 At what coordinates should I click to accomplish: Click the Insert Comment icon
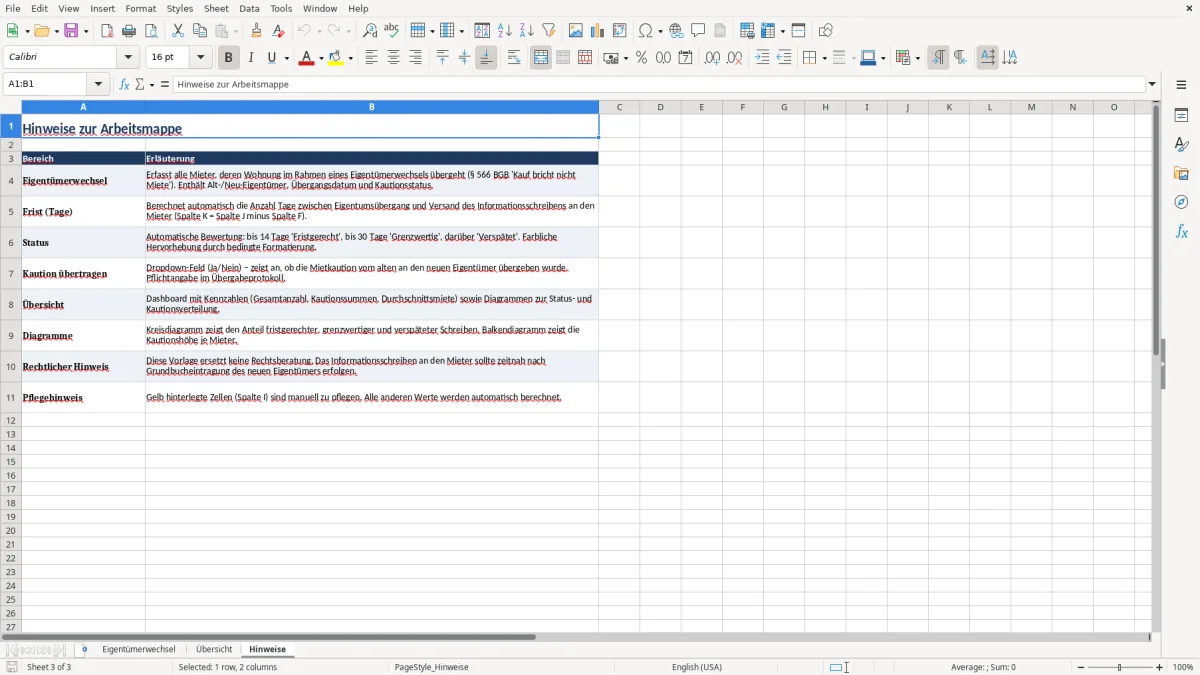point(698,31)
